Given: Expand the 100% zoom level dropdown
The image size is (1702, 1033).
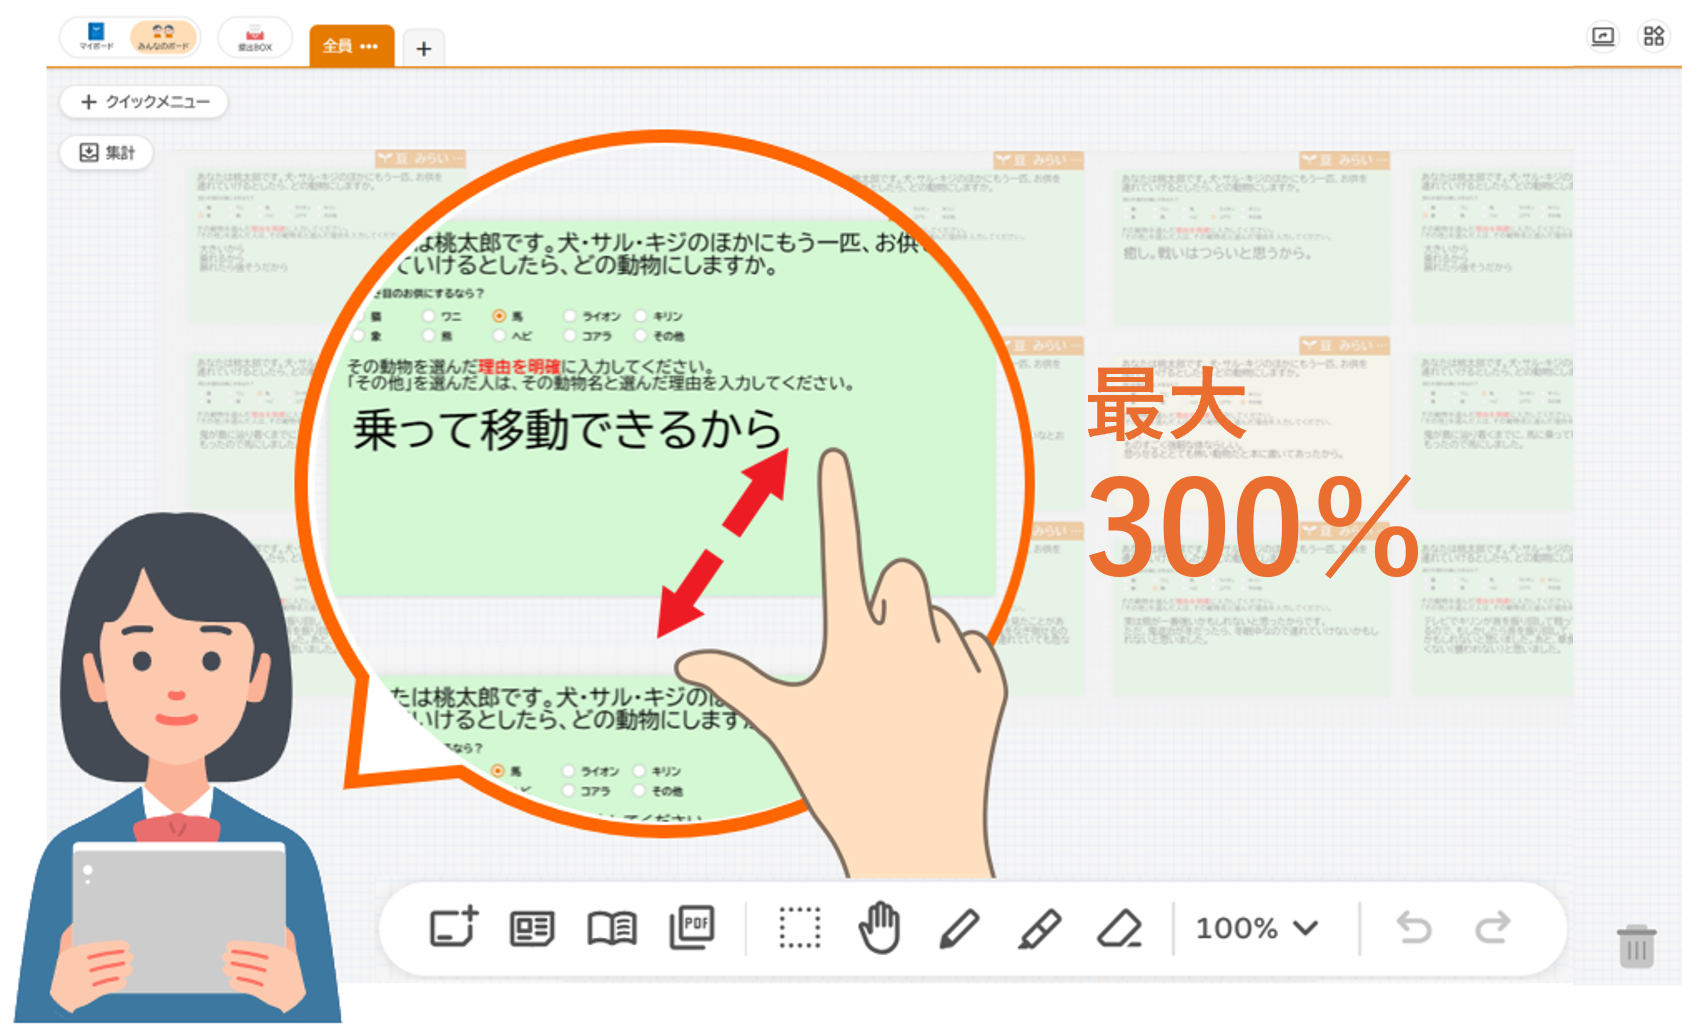Looking at the screenshot, I should 1257,928.
